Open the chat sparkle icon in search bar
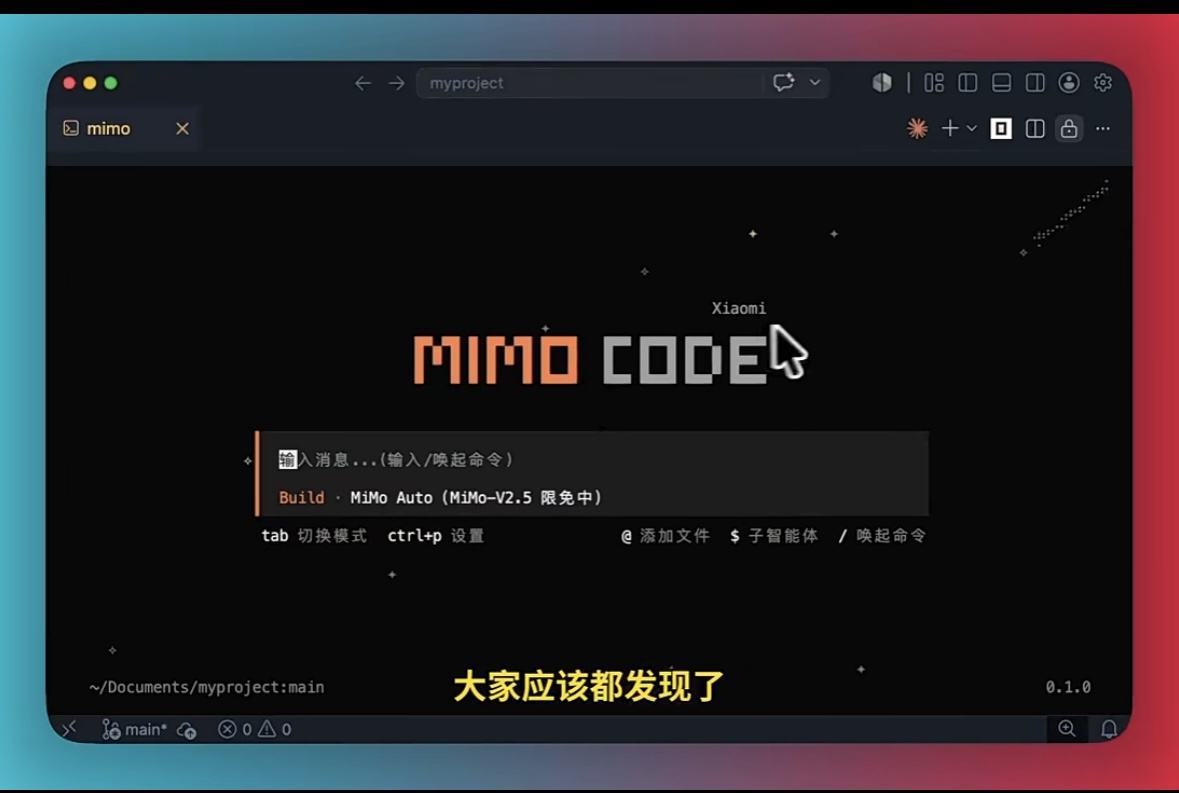 (783, 83)
